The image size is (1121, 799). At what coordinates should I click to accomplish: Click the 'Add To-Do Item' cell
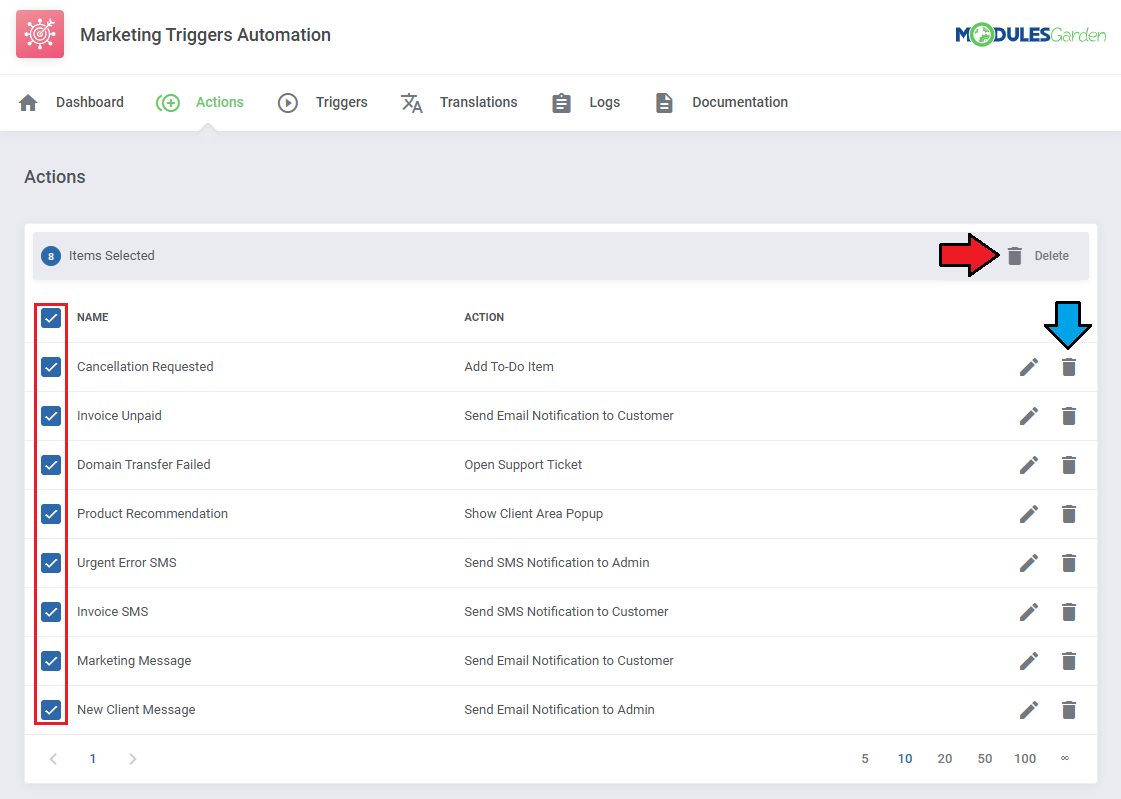click(x=509, y=367)
